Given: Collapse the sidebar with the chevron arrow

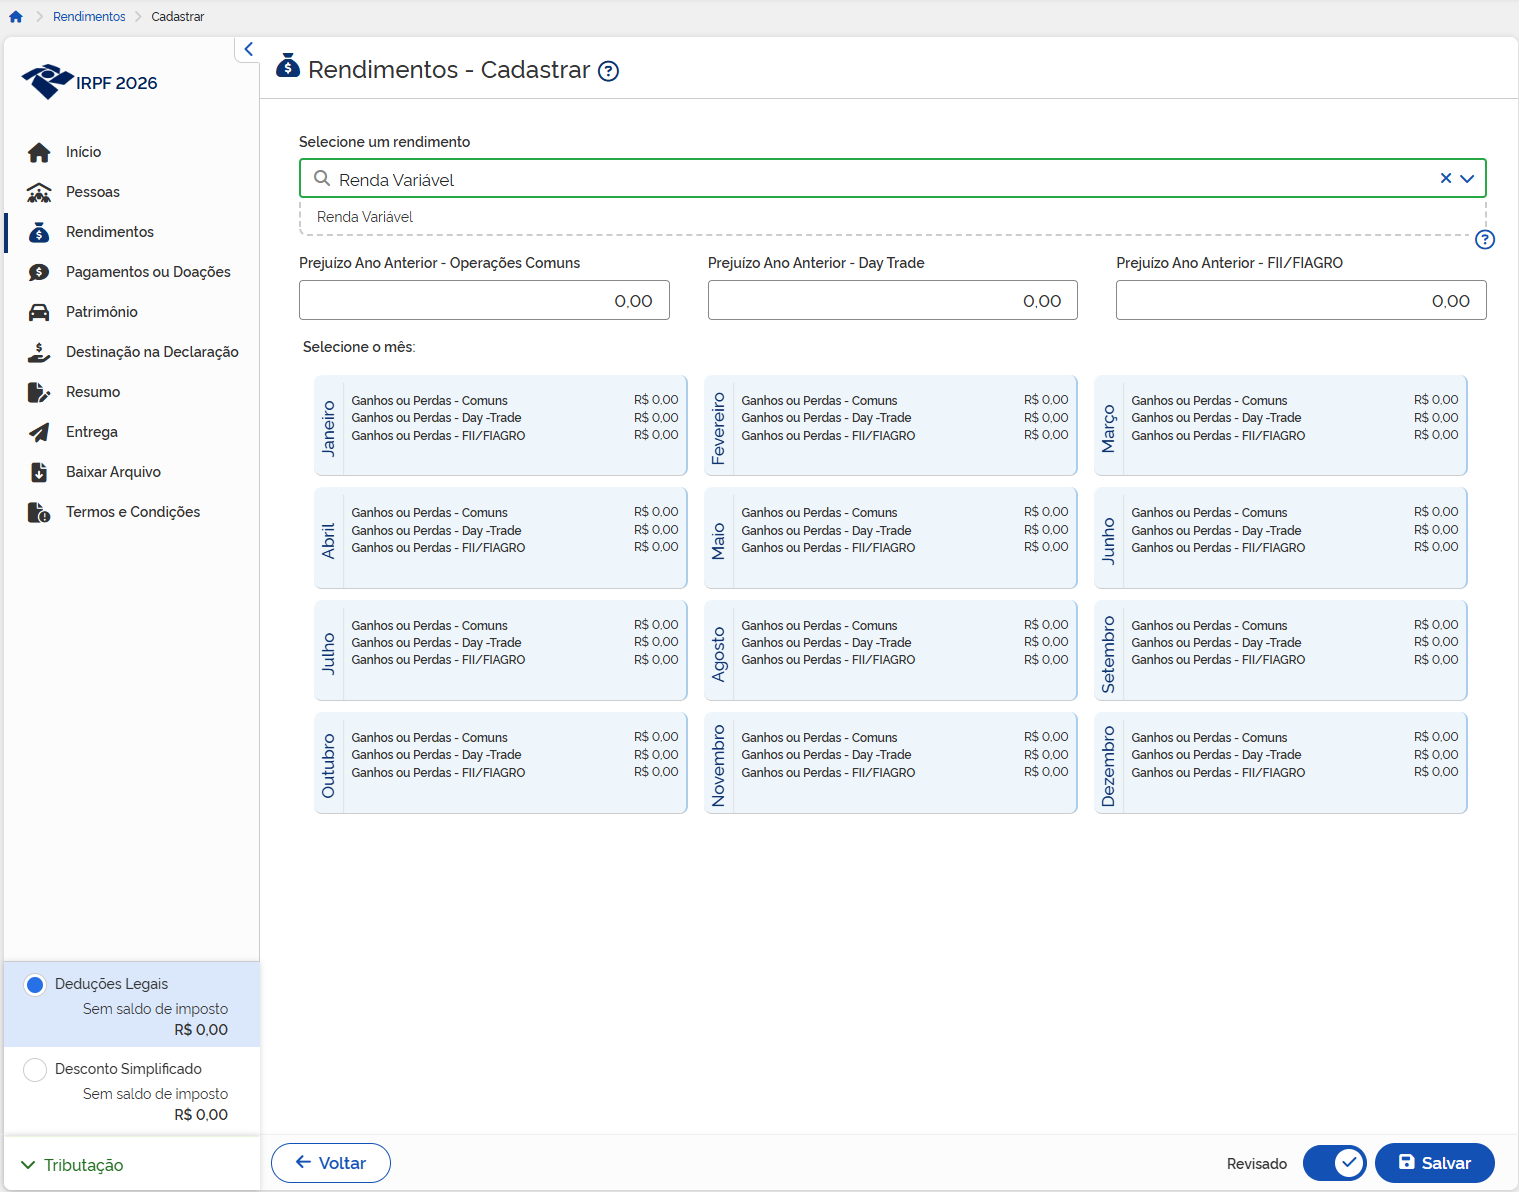Looking at the screenshot, I should (248, 49).
